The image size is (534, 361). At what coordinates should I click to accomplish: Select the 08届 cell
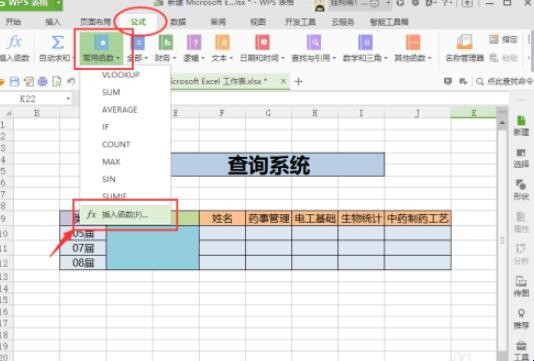[x=83, y=263]
